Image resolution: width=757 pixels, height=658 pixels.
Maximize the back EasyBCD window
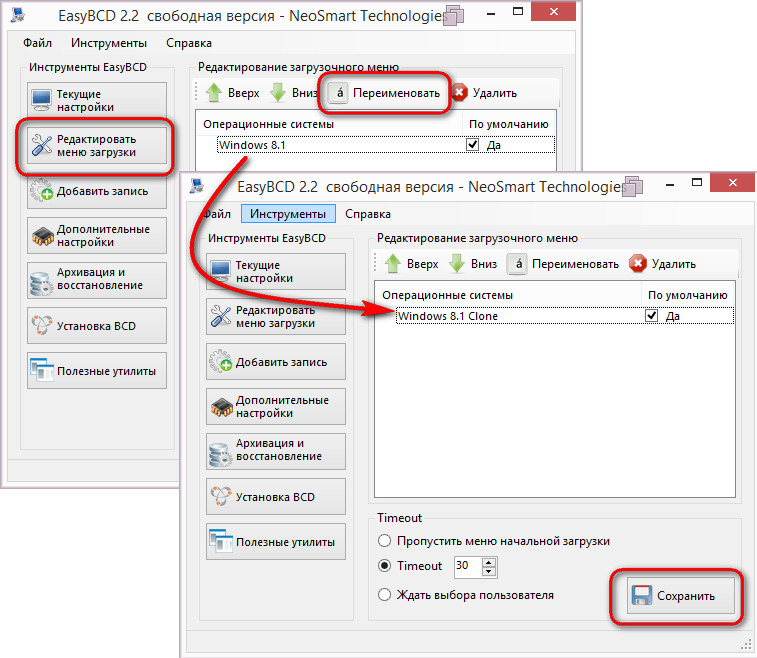[518, 12]
